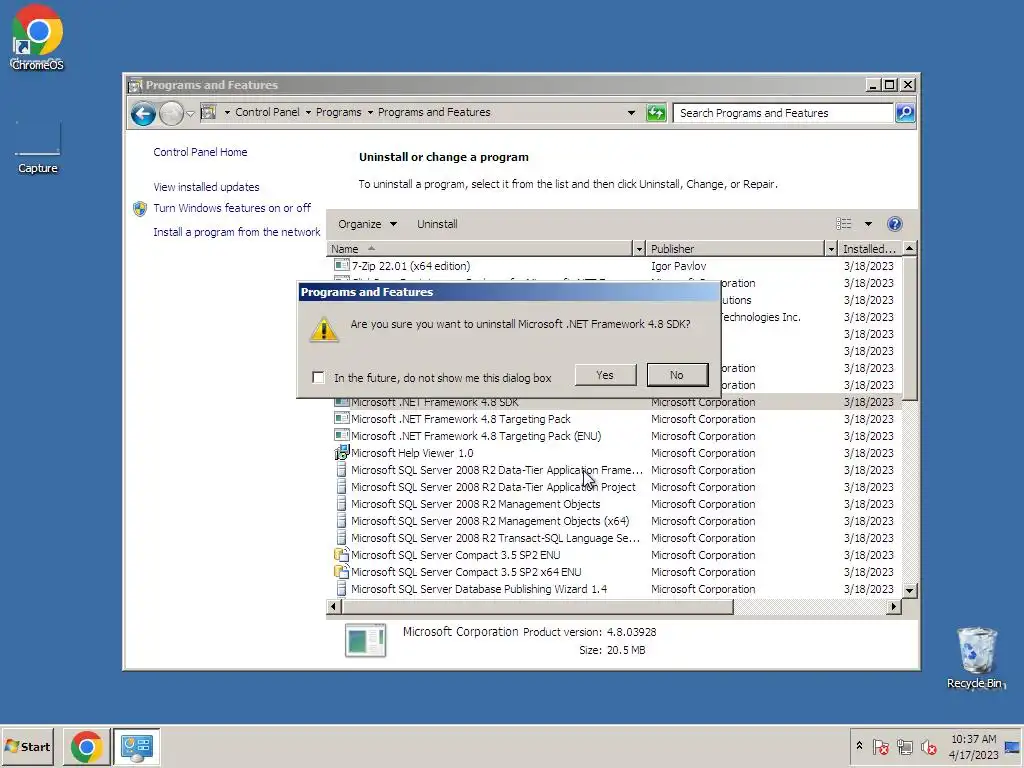1024x768 pixels.
Task: Click the vertical scrollbar up arrow
Action: (910, 249)
